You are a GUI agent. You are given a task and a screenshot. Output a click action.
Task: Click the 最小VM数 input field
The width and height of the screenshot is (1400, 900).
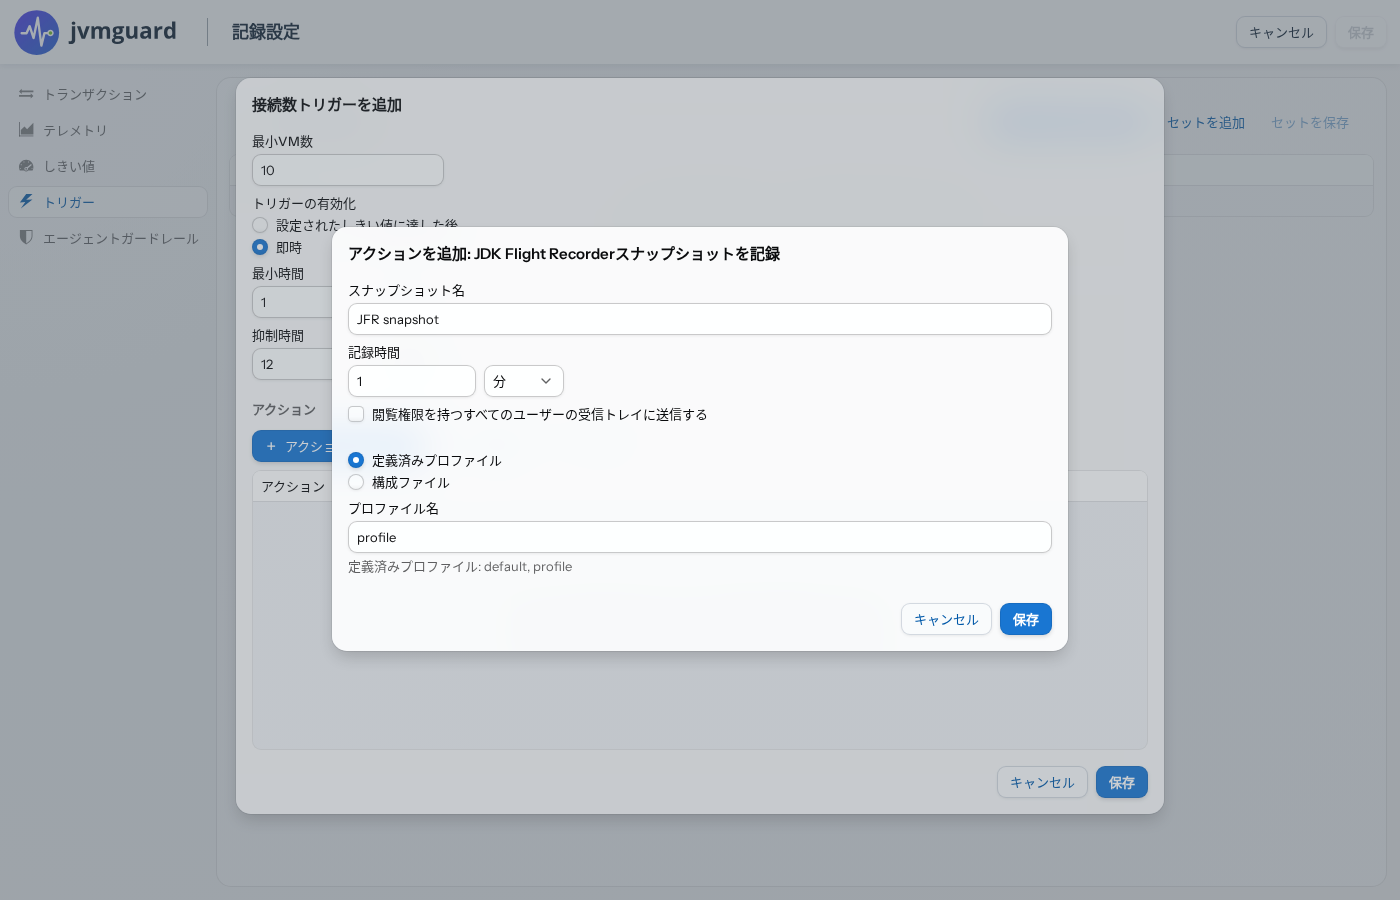tap(348, 170)
